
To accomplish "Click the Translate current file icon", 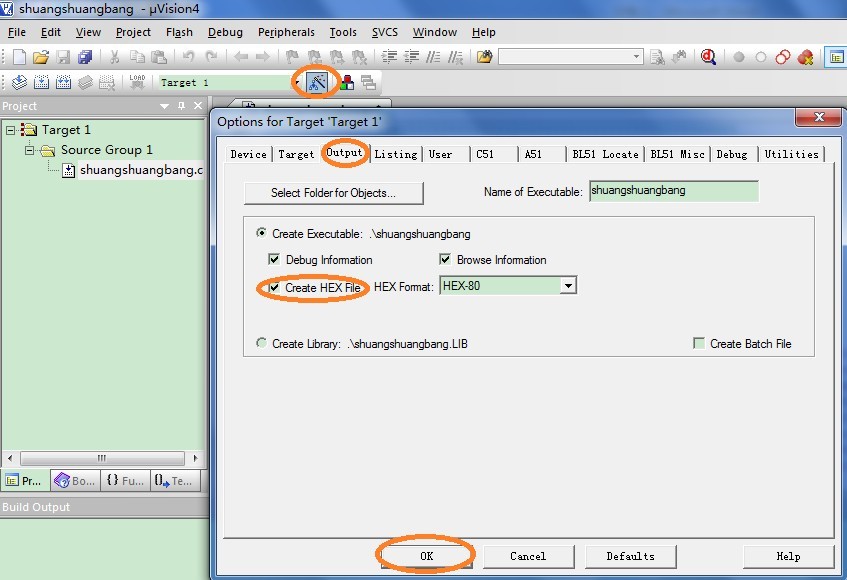I will (x=19, y=82).
